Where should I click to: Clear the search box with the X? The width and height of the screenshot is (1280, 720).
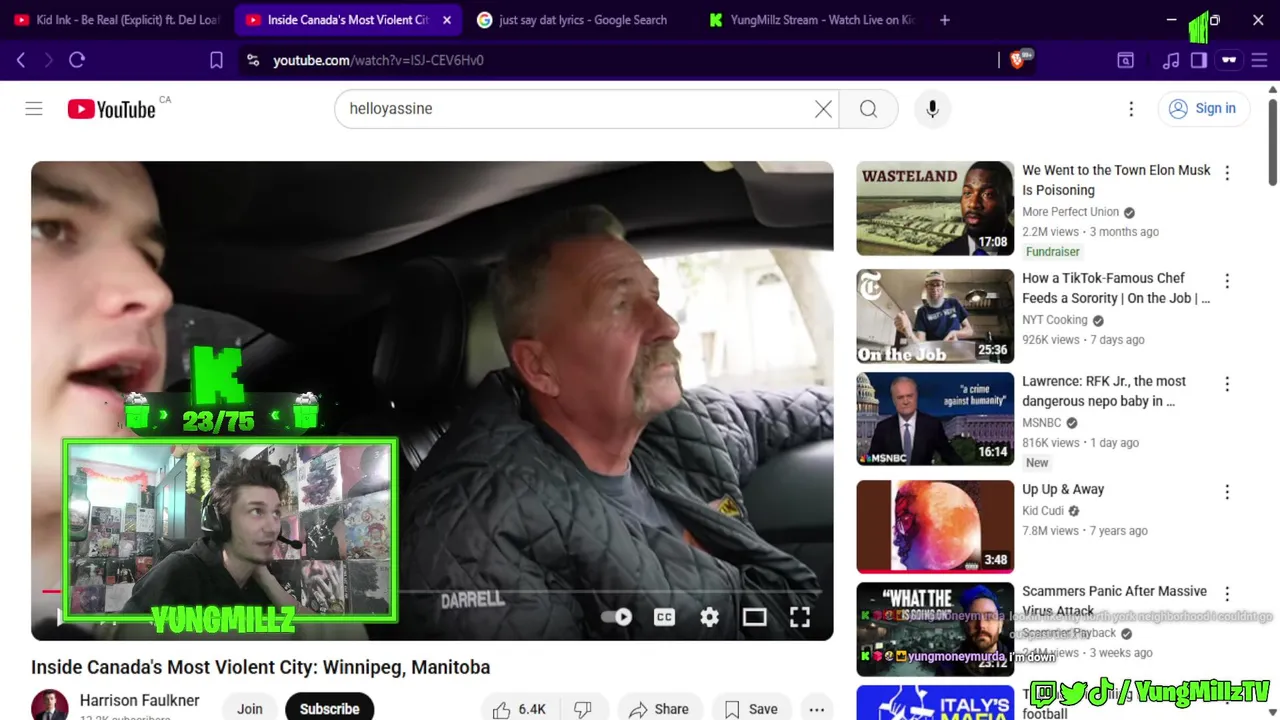823,109
